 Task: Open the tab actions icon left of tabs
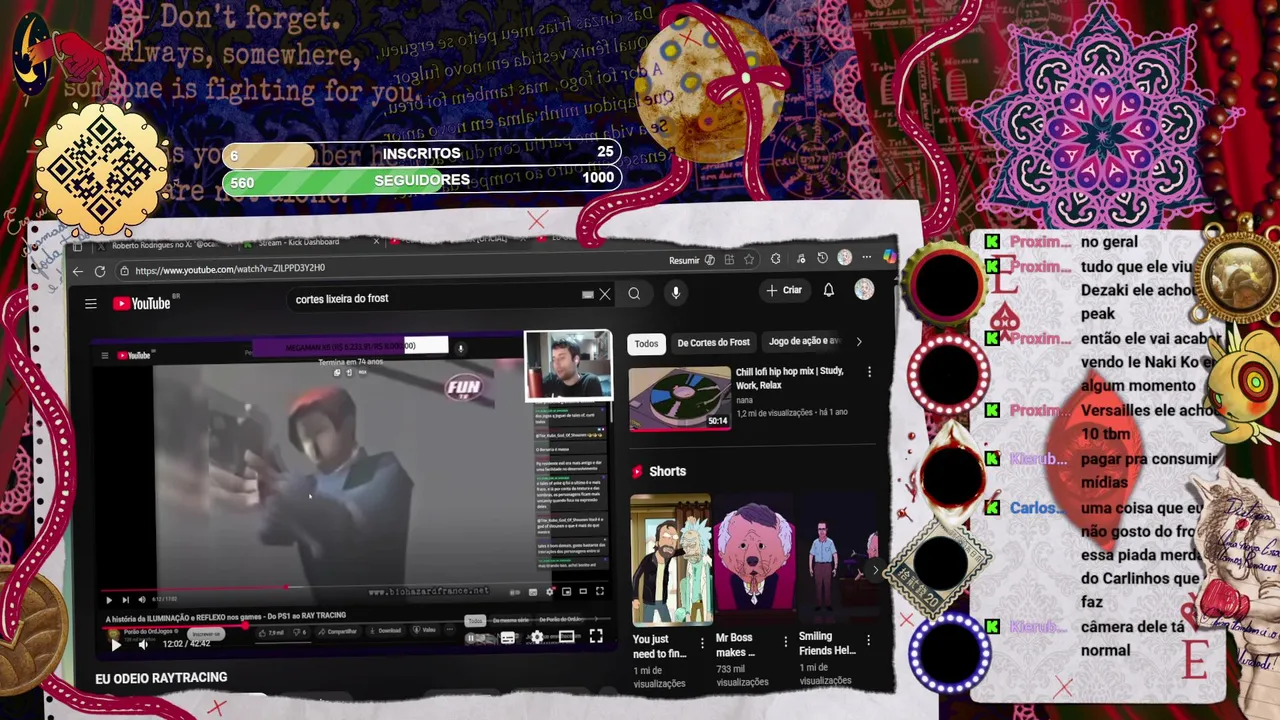78,247
